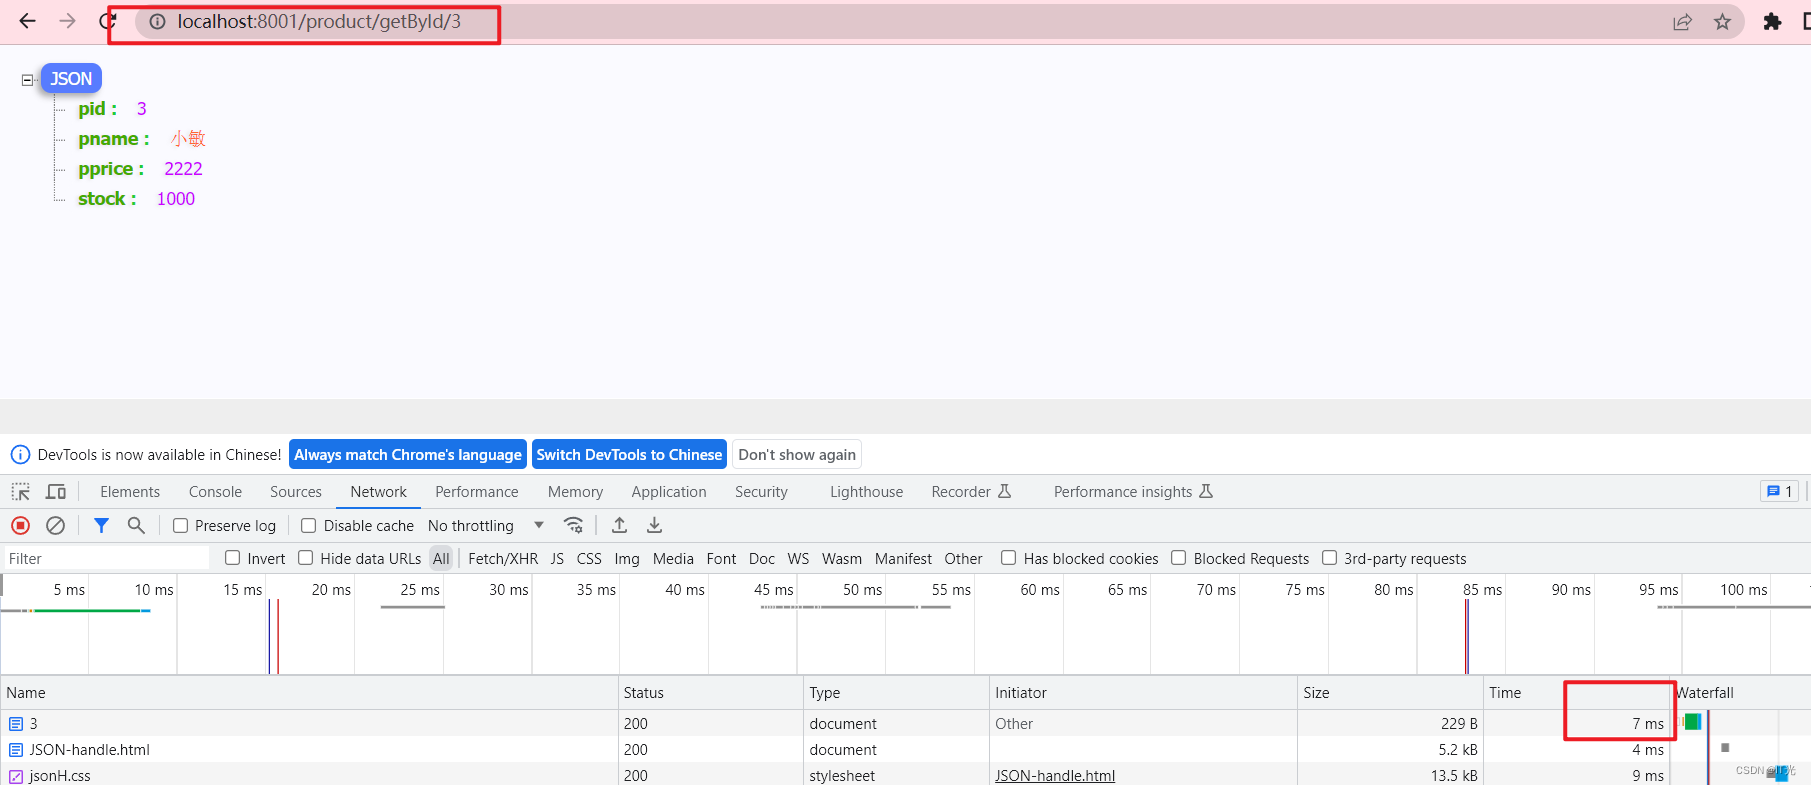Screen dimensions: 1811x785
Task: Bookmark this page with the star
Action: tap(1722, 22)
